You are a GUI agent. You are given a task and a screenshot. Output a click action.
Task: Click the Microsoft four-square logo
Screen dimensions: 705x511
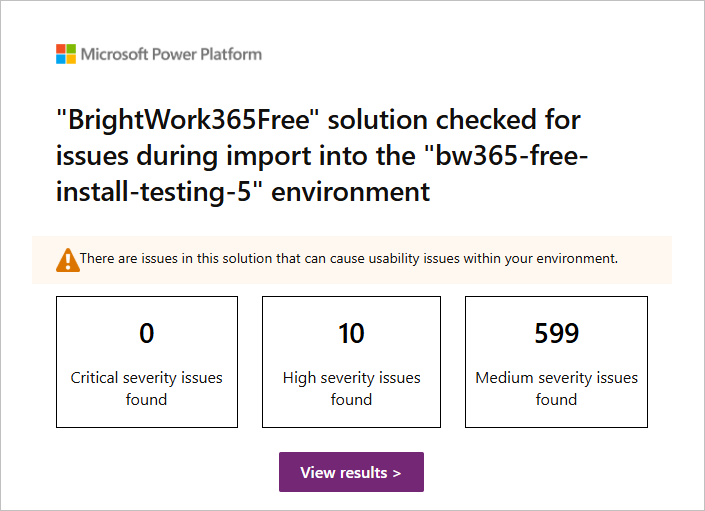66,54
